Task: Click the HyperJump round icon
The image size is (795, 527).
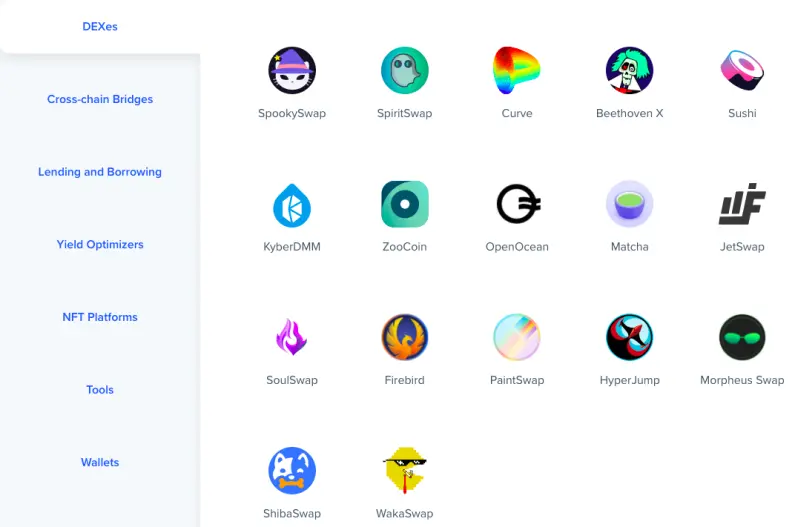Action: pyautogui.click(x=629, y=337)
